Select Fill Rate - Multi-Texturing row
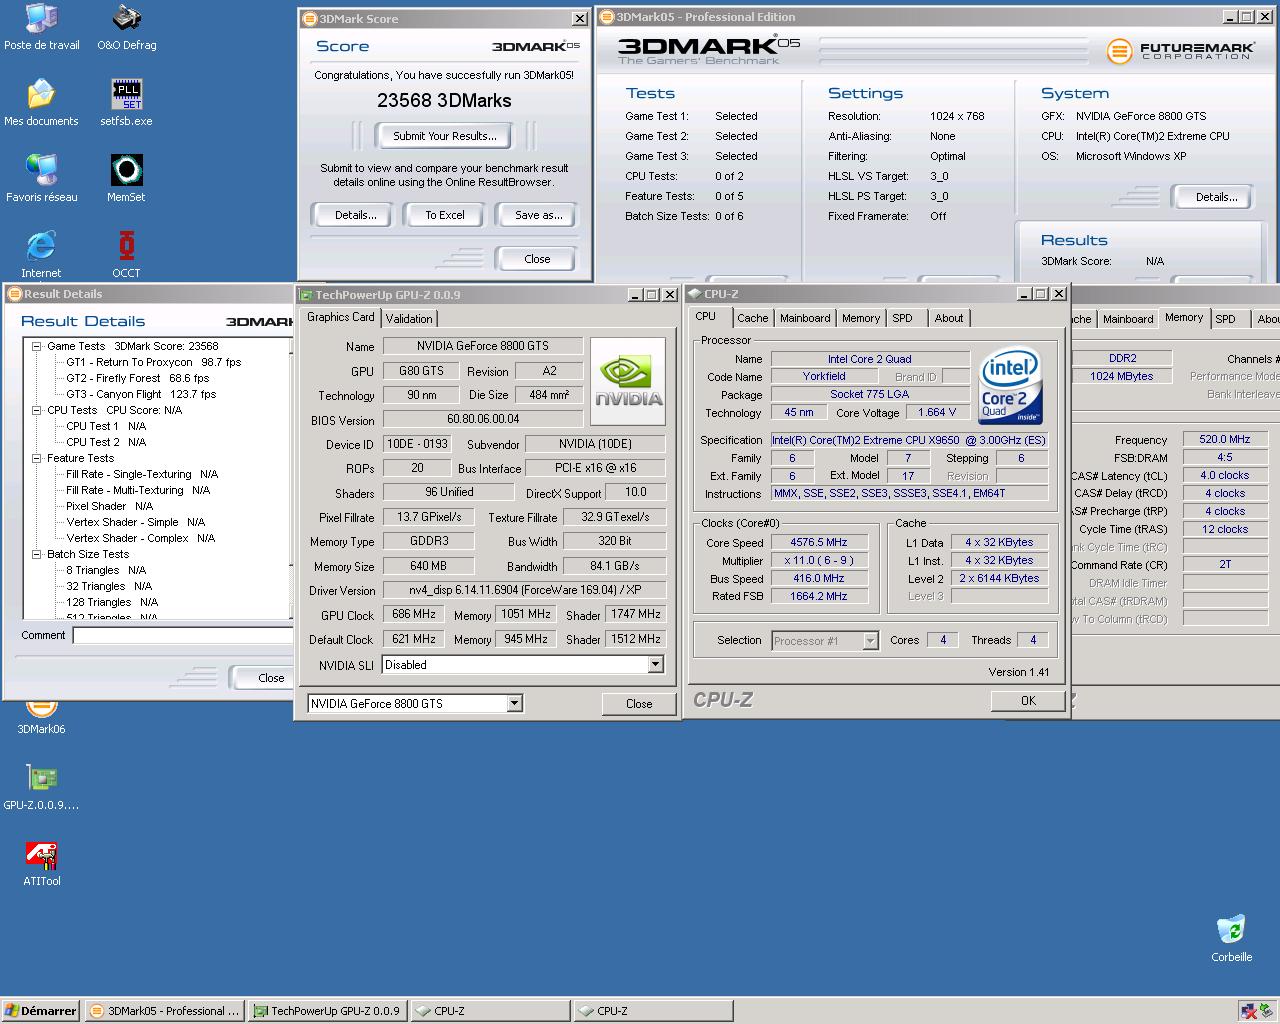 click(138, 491)
